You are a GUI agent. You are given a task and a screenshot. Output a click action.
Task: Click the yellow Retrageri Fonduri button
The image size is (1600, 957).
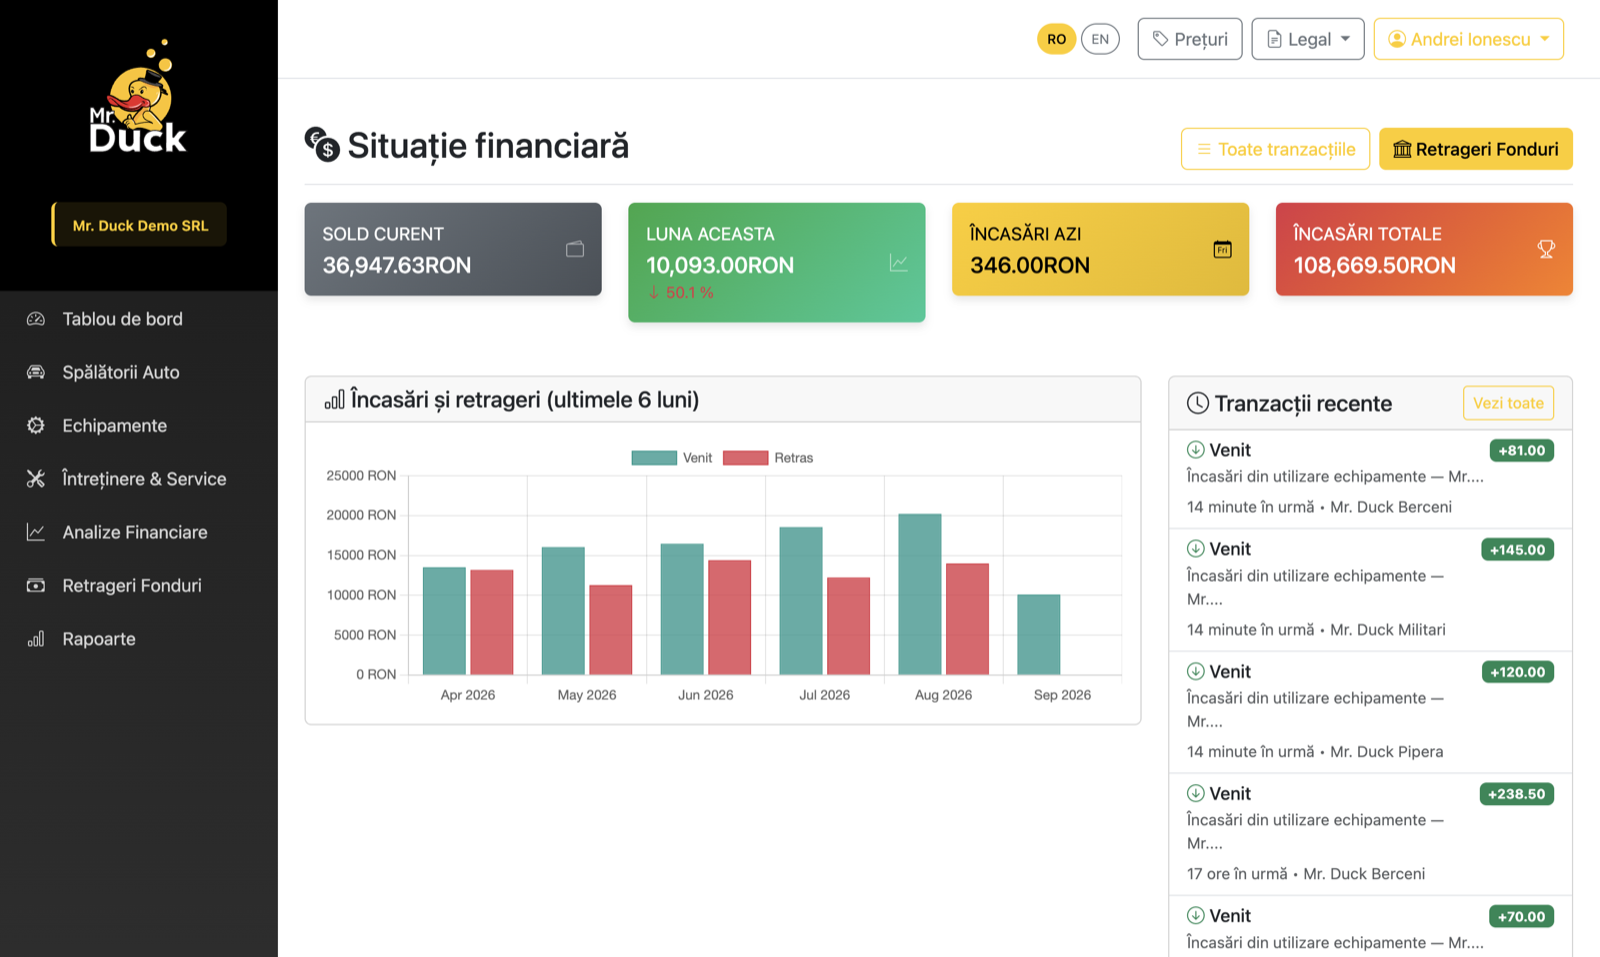(1476, 149)
